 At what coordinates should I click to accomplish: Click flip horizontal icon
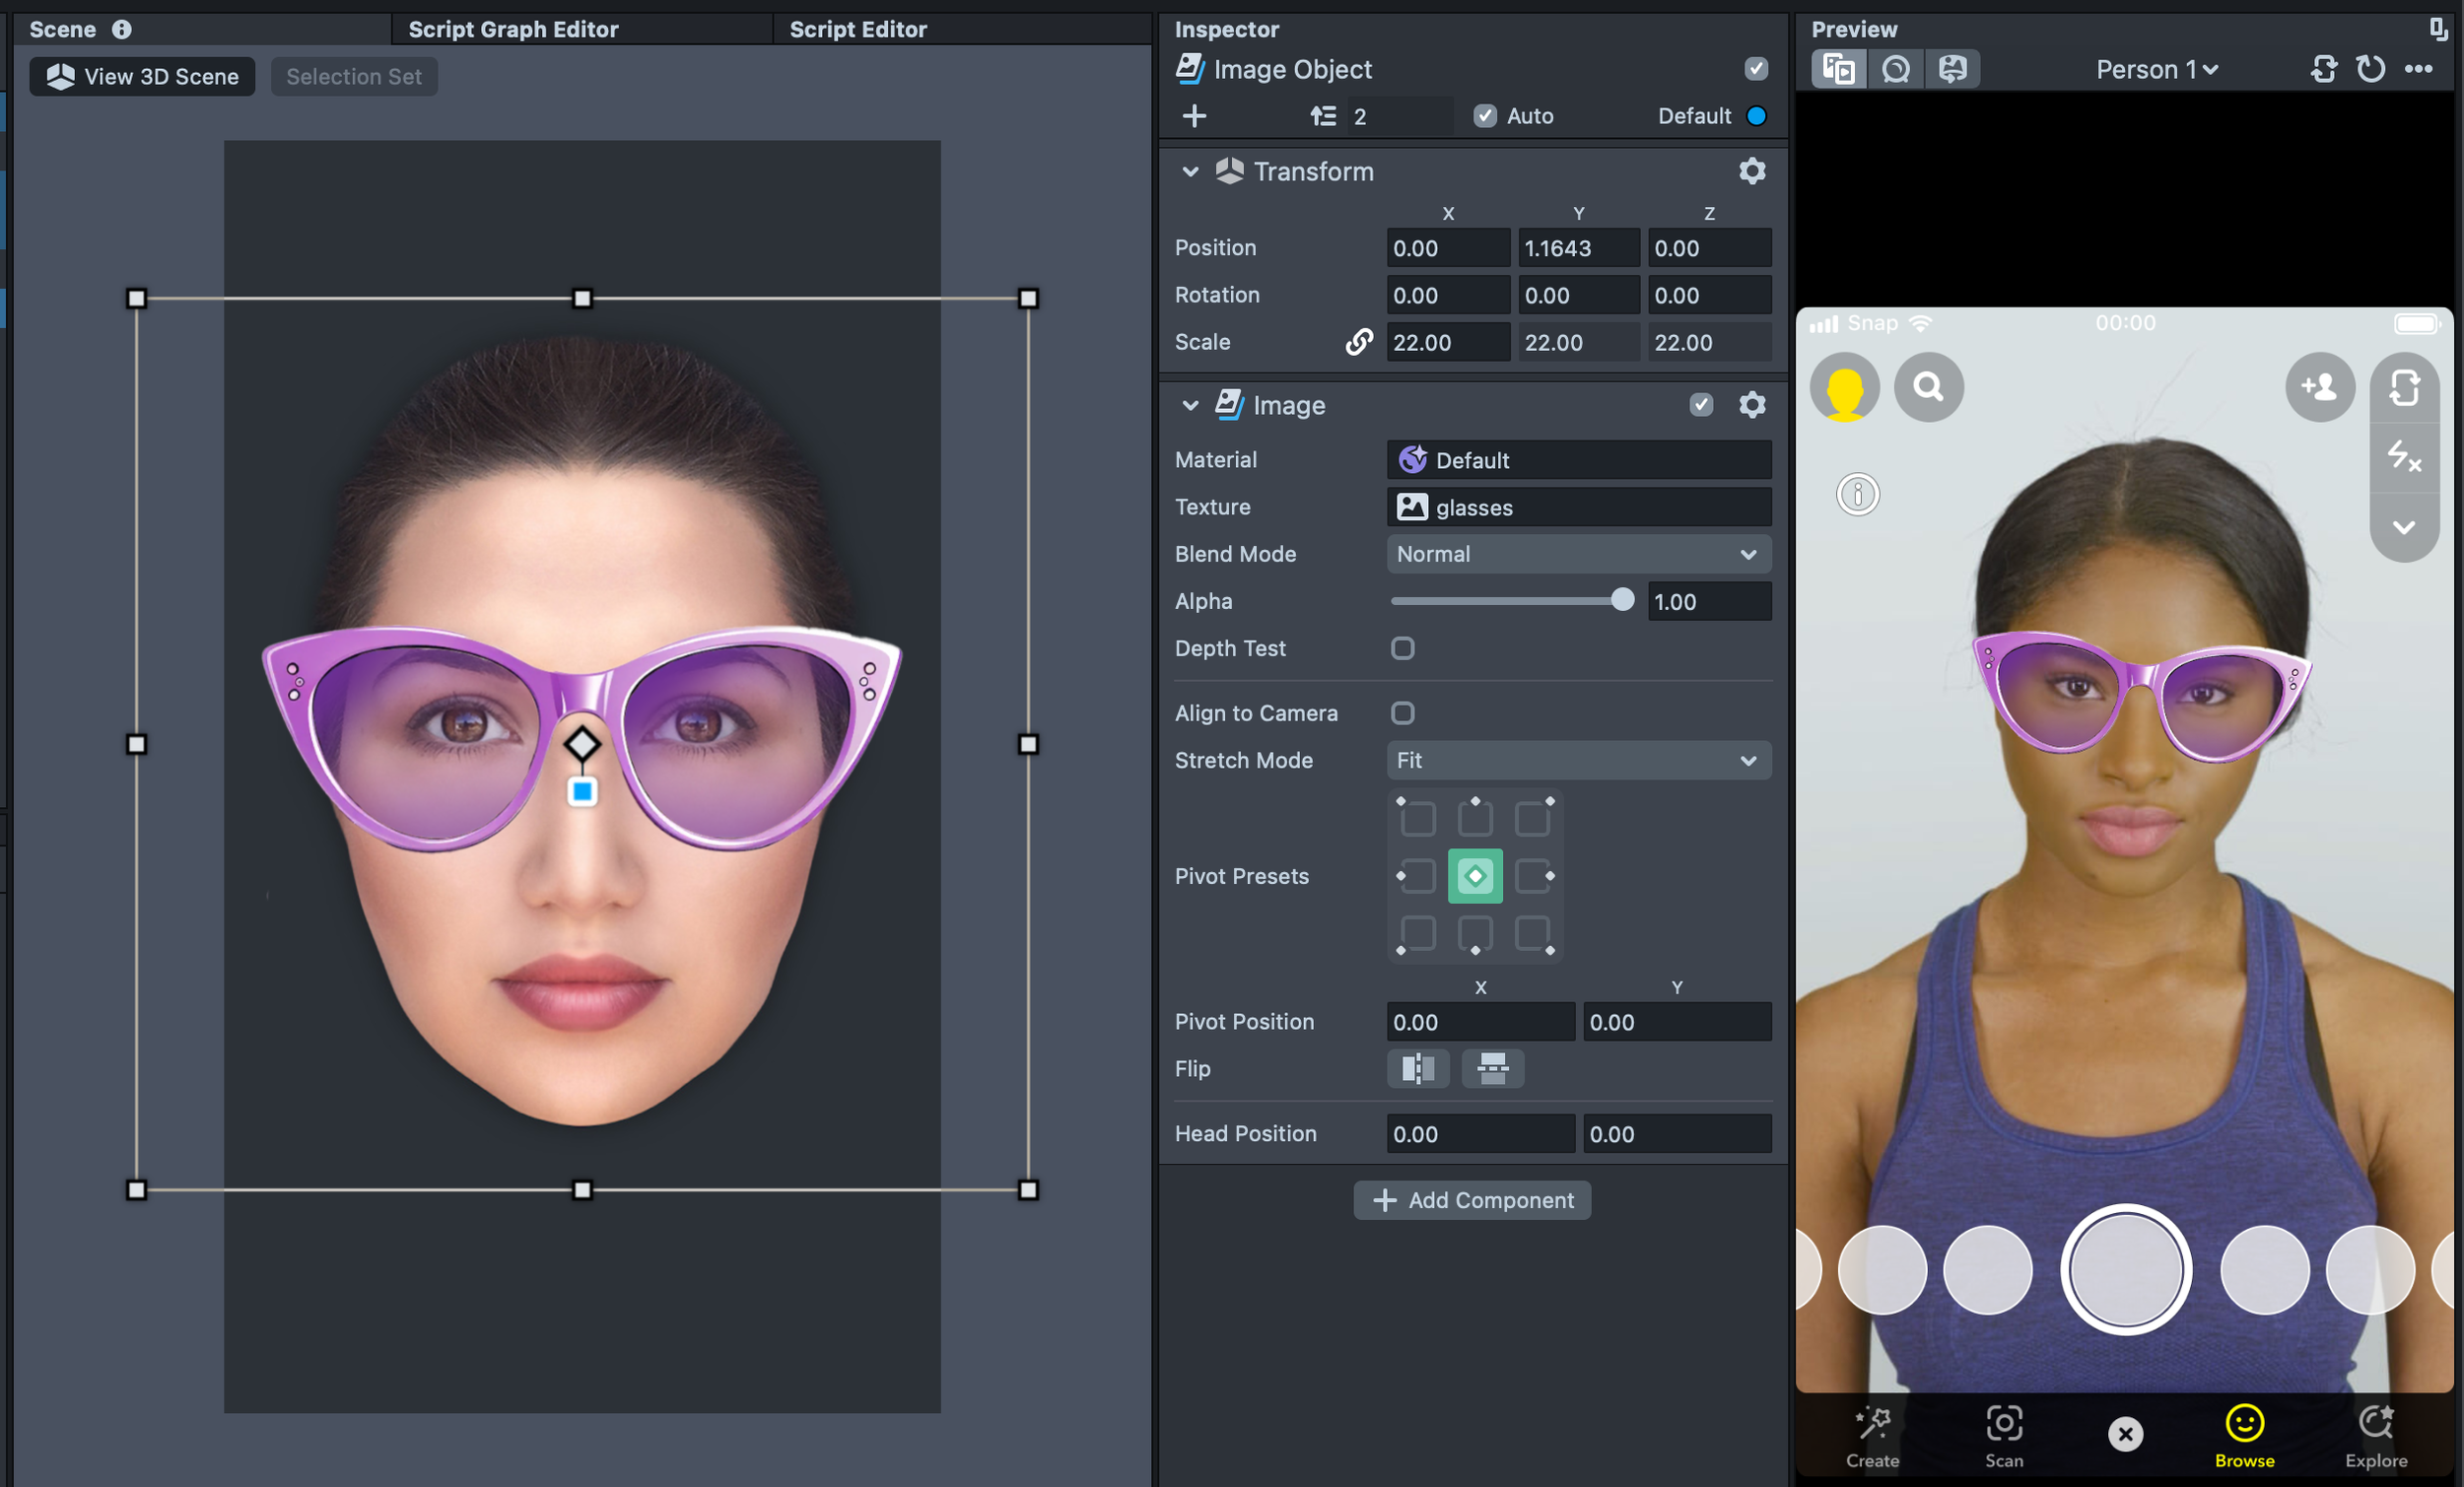coord(1417,1068)
